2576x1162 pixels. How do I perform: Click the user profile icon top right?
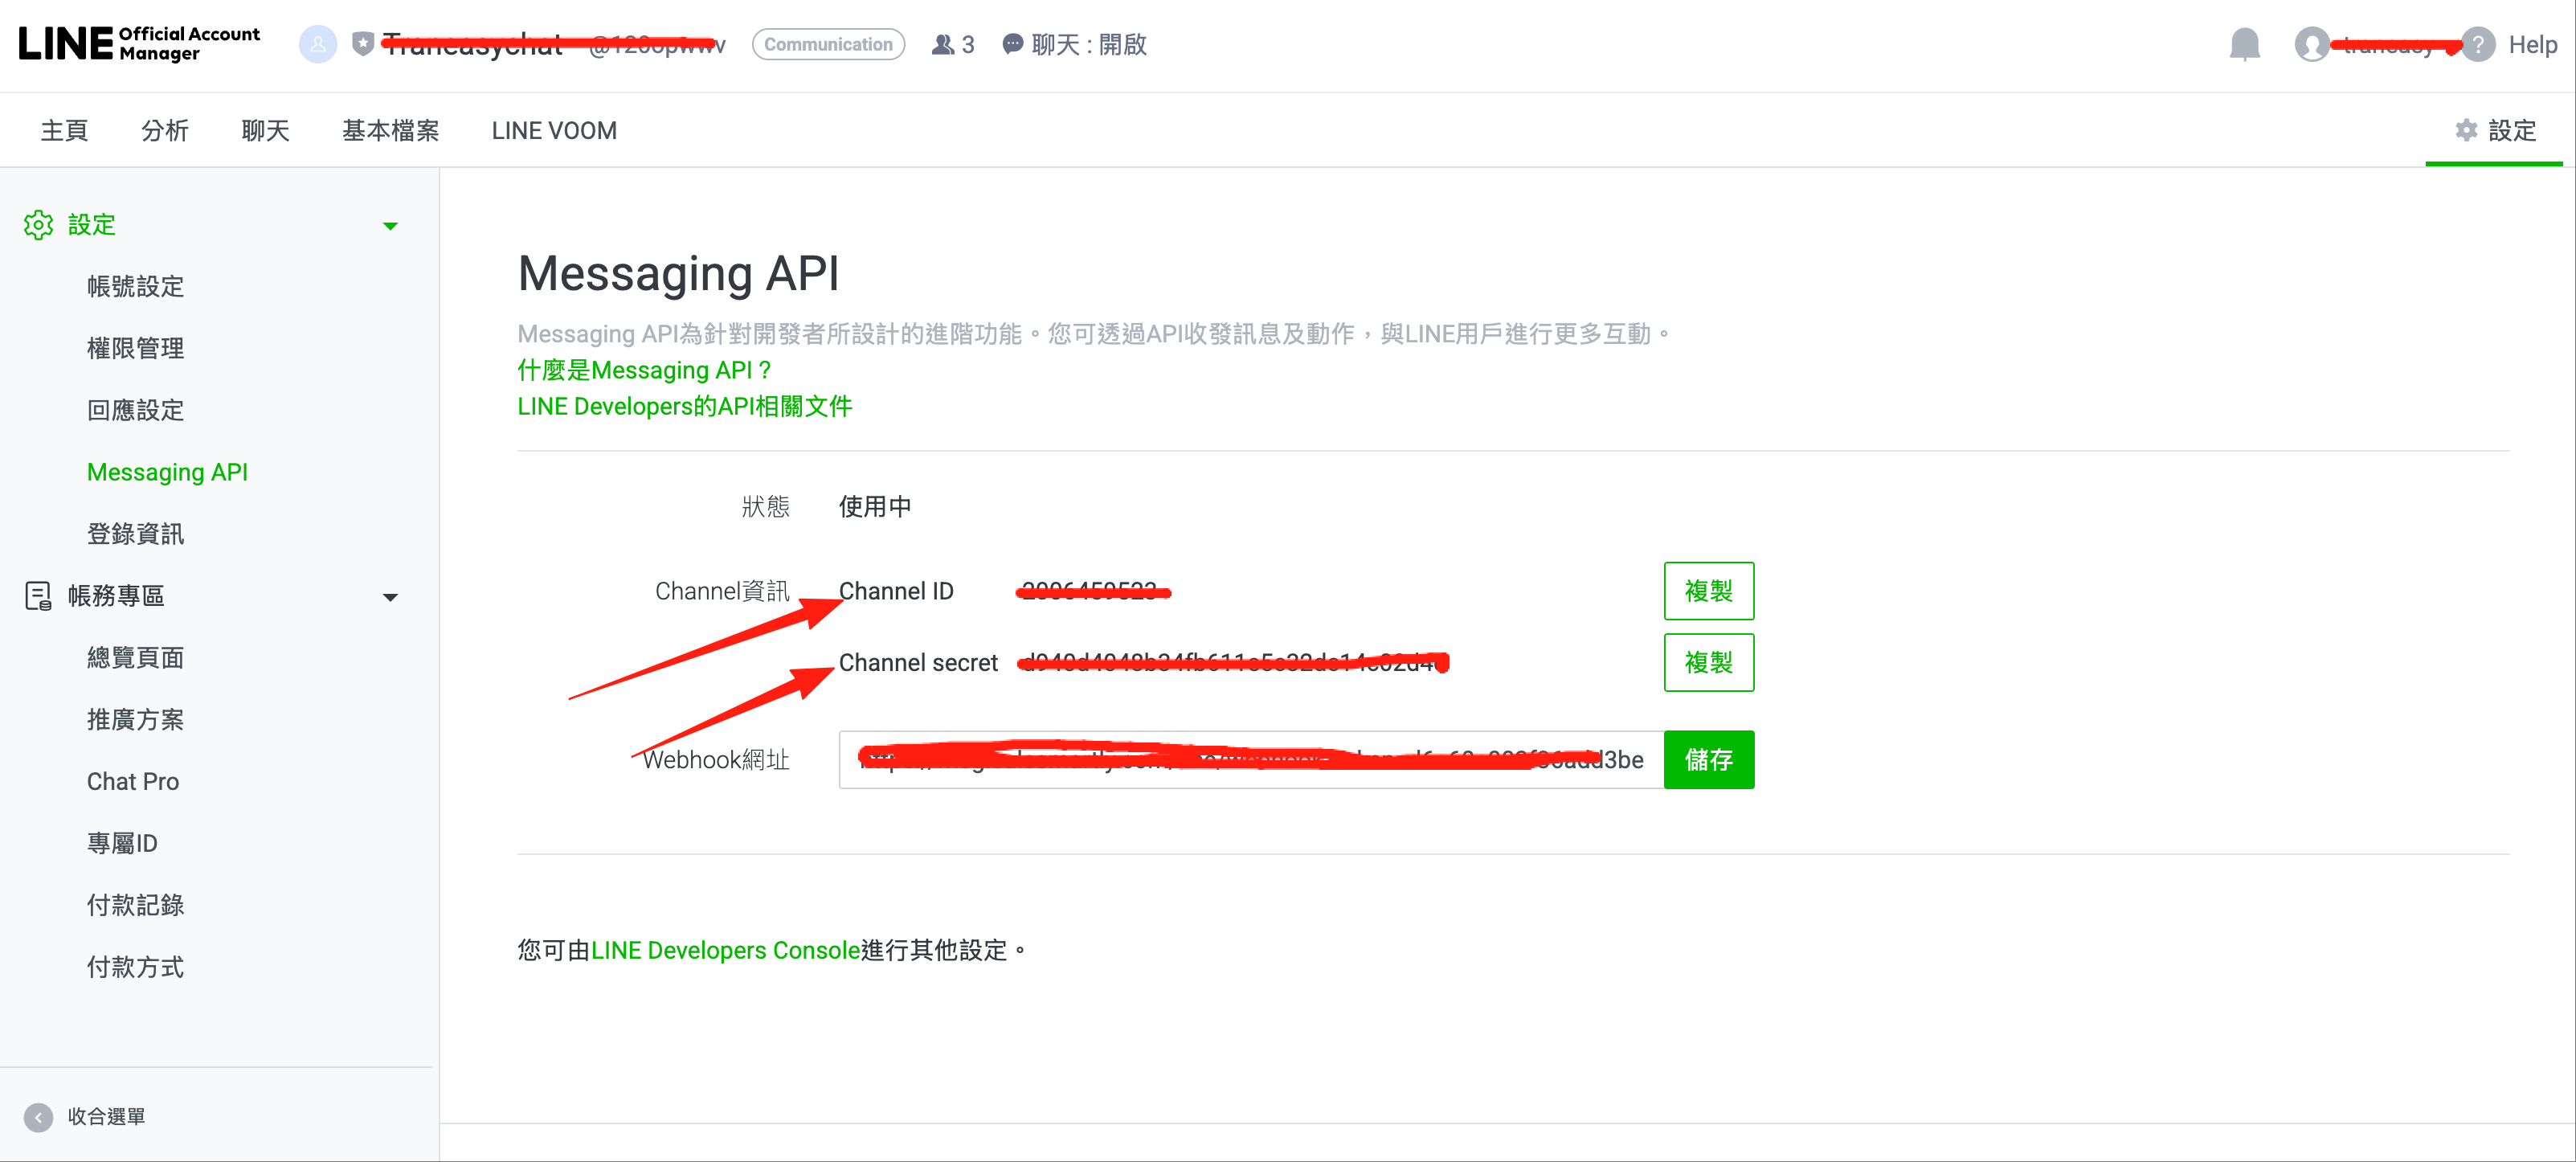pyautogui.click(x=2311, y=45)
